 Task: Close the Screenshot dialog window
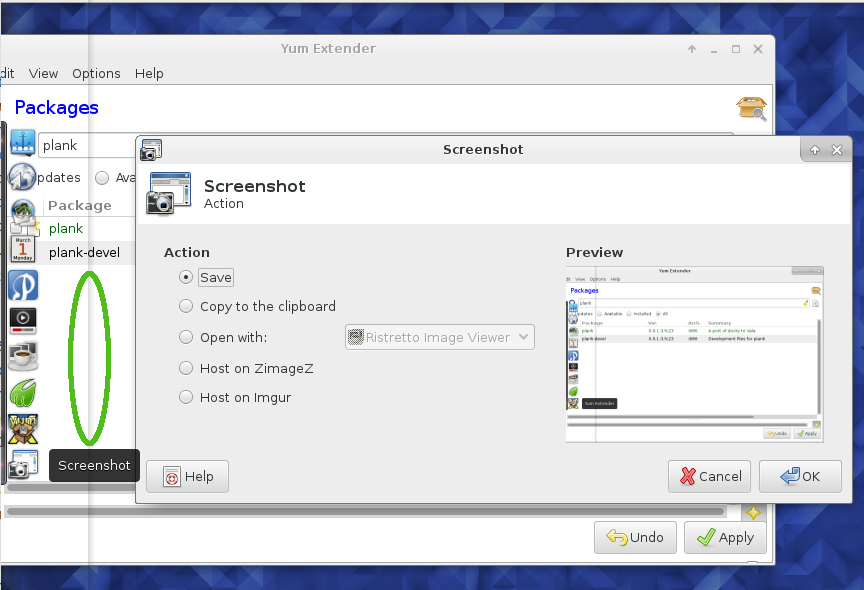[837, 150]
